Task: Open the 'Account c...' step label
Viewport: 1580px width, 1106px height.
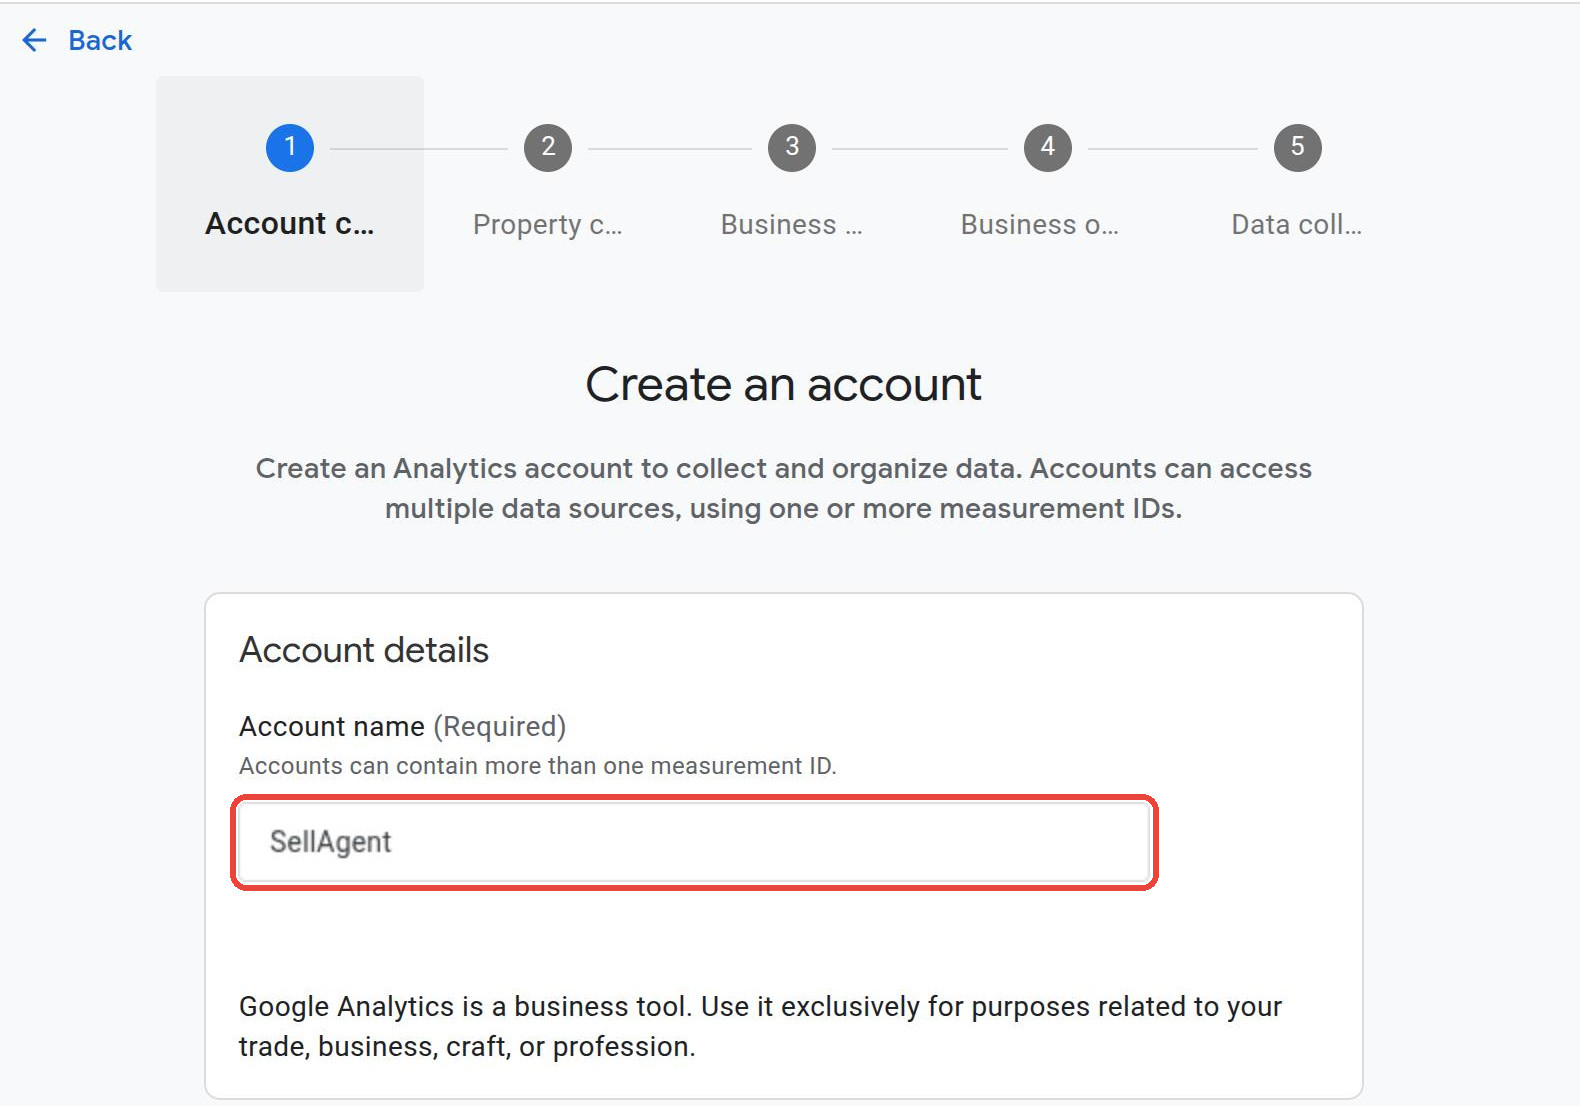Action: click(290, 224)
